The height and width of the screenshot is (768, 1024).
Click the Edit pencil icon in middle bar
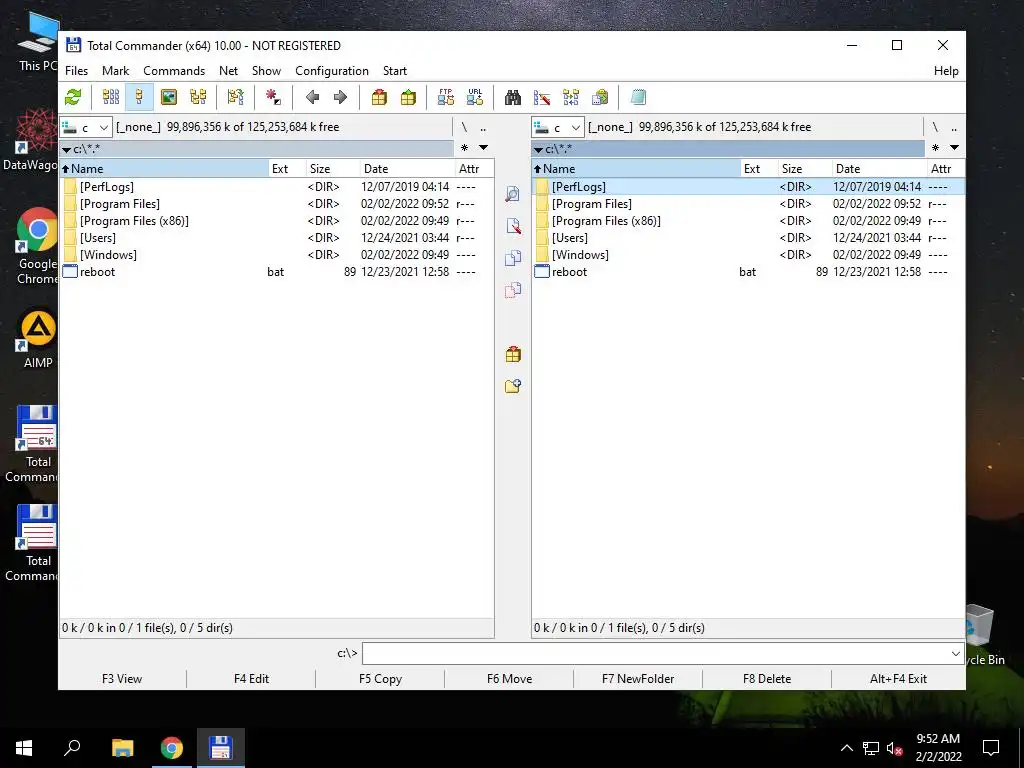pyautogui.click(x=513, y=226)
